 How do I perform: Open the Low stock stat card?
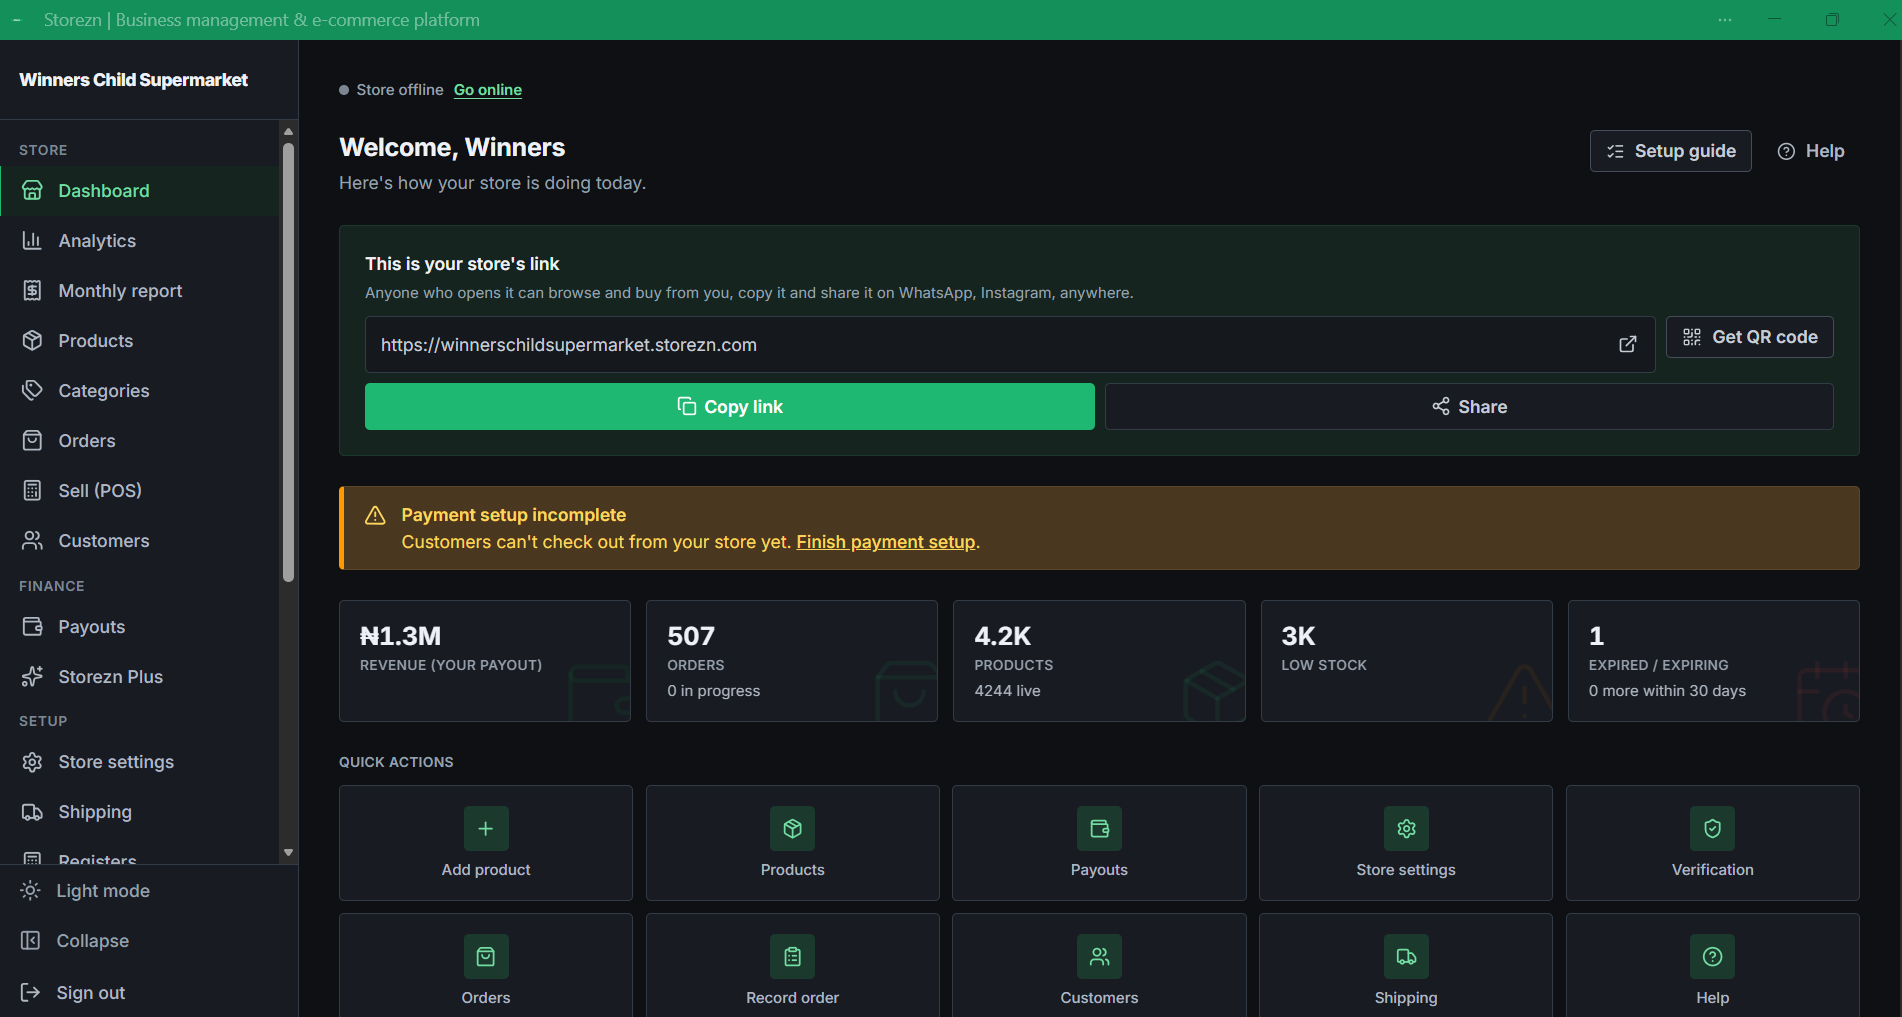click(1406, 661)
